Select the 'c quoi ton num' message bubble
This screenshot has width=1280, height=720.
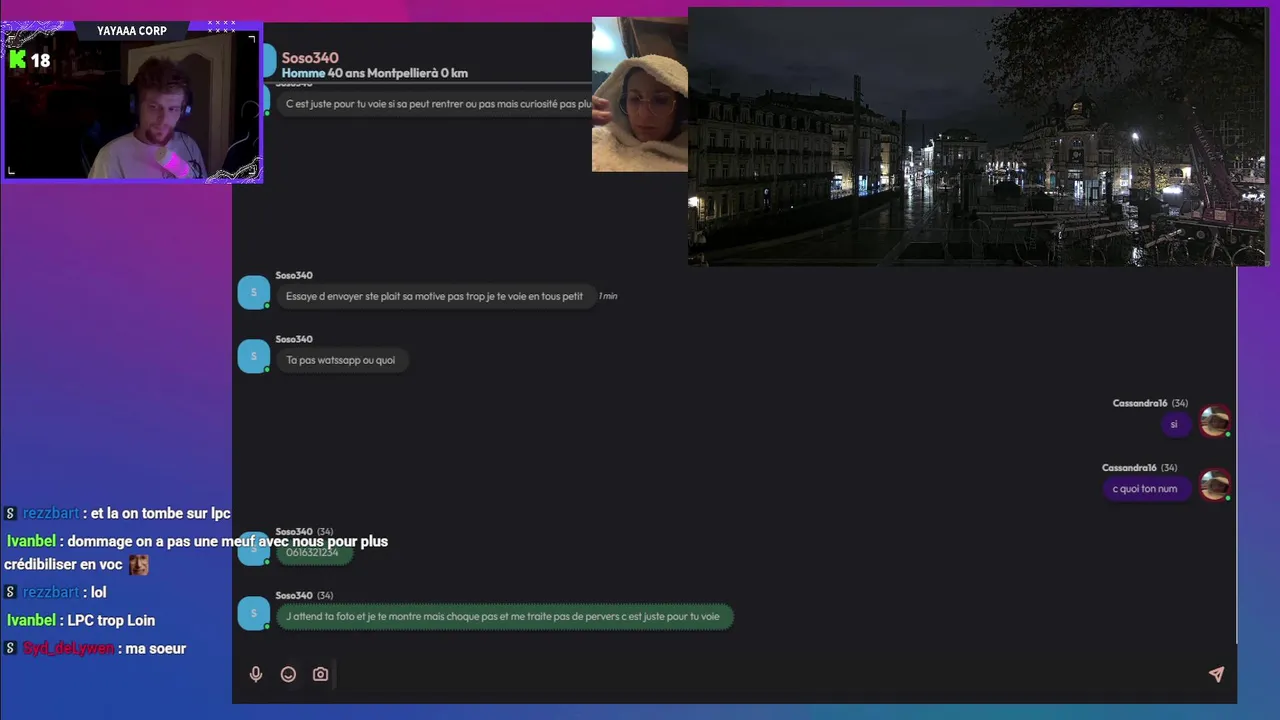[1145, 489]
